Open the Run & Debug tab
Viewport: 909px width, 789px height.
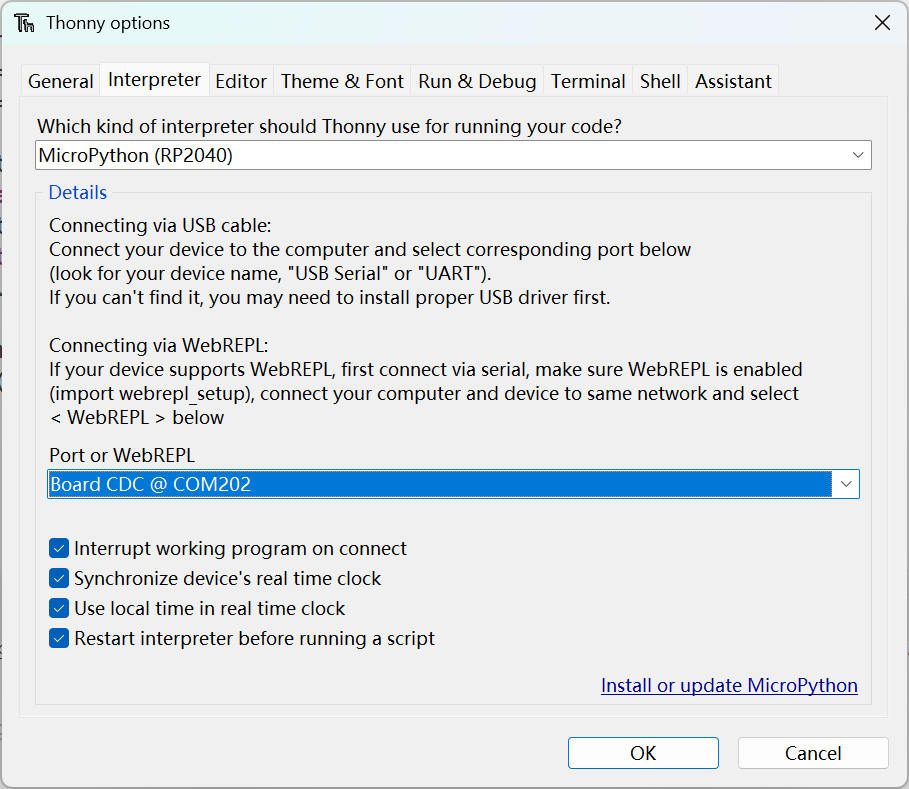point(477,81)
